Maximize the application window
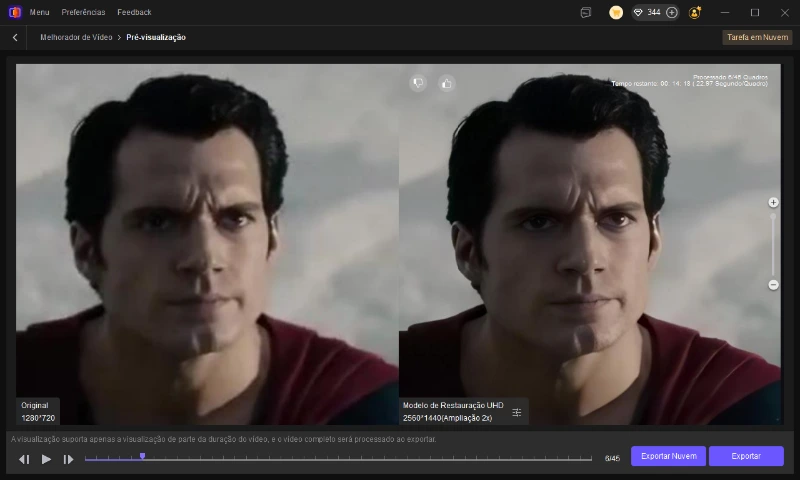The height and width of the screenshot is (480, 800). point(755,12)
